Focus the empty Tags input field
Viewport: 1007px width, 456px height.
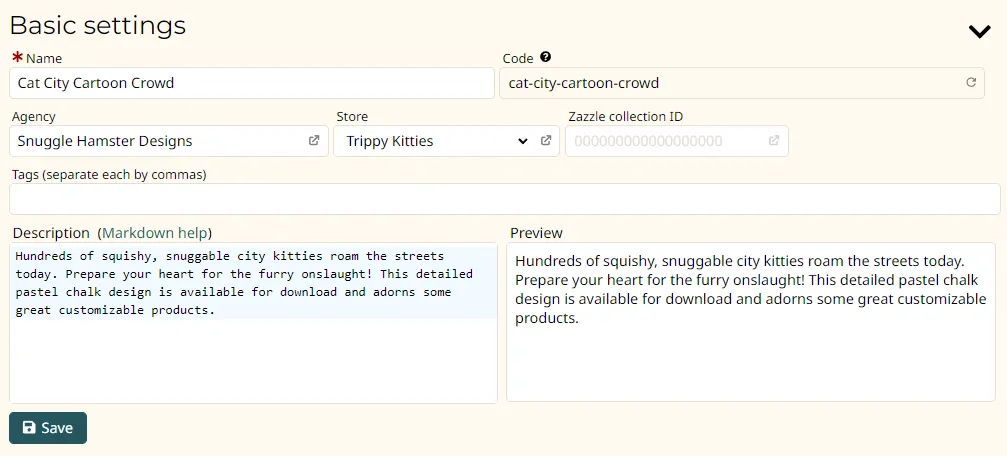[x=504, y=199]
